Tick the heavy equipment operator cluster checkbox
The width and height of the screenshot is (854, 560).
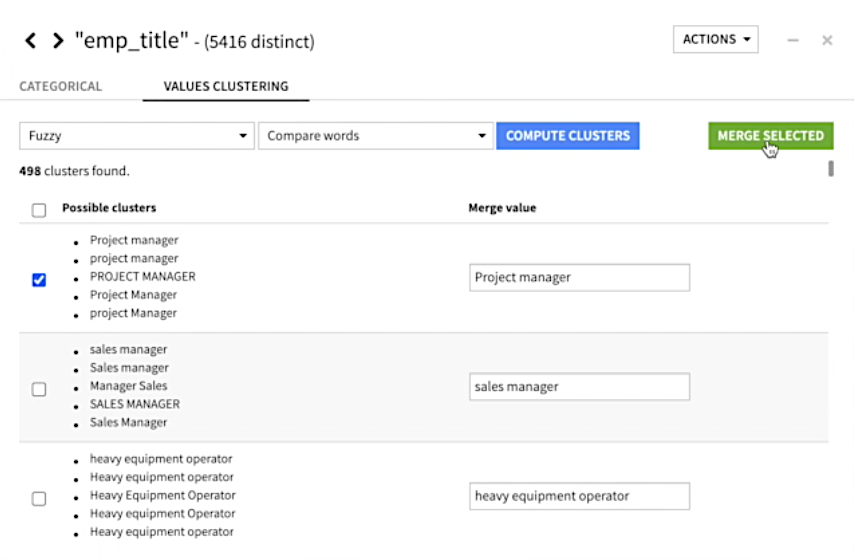(39, 498)
